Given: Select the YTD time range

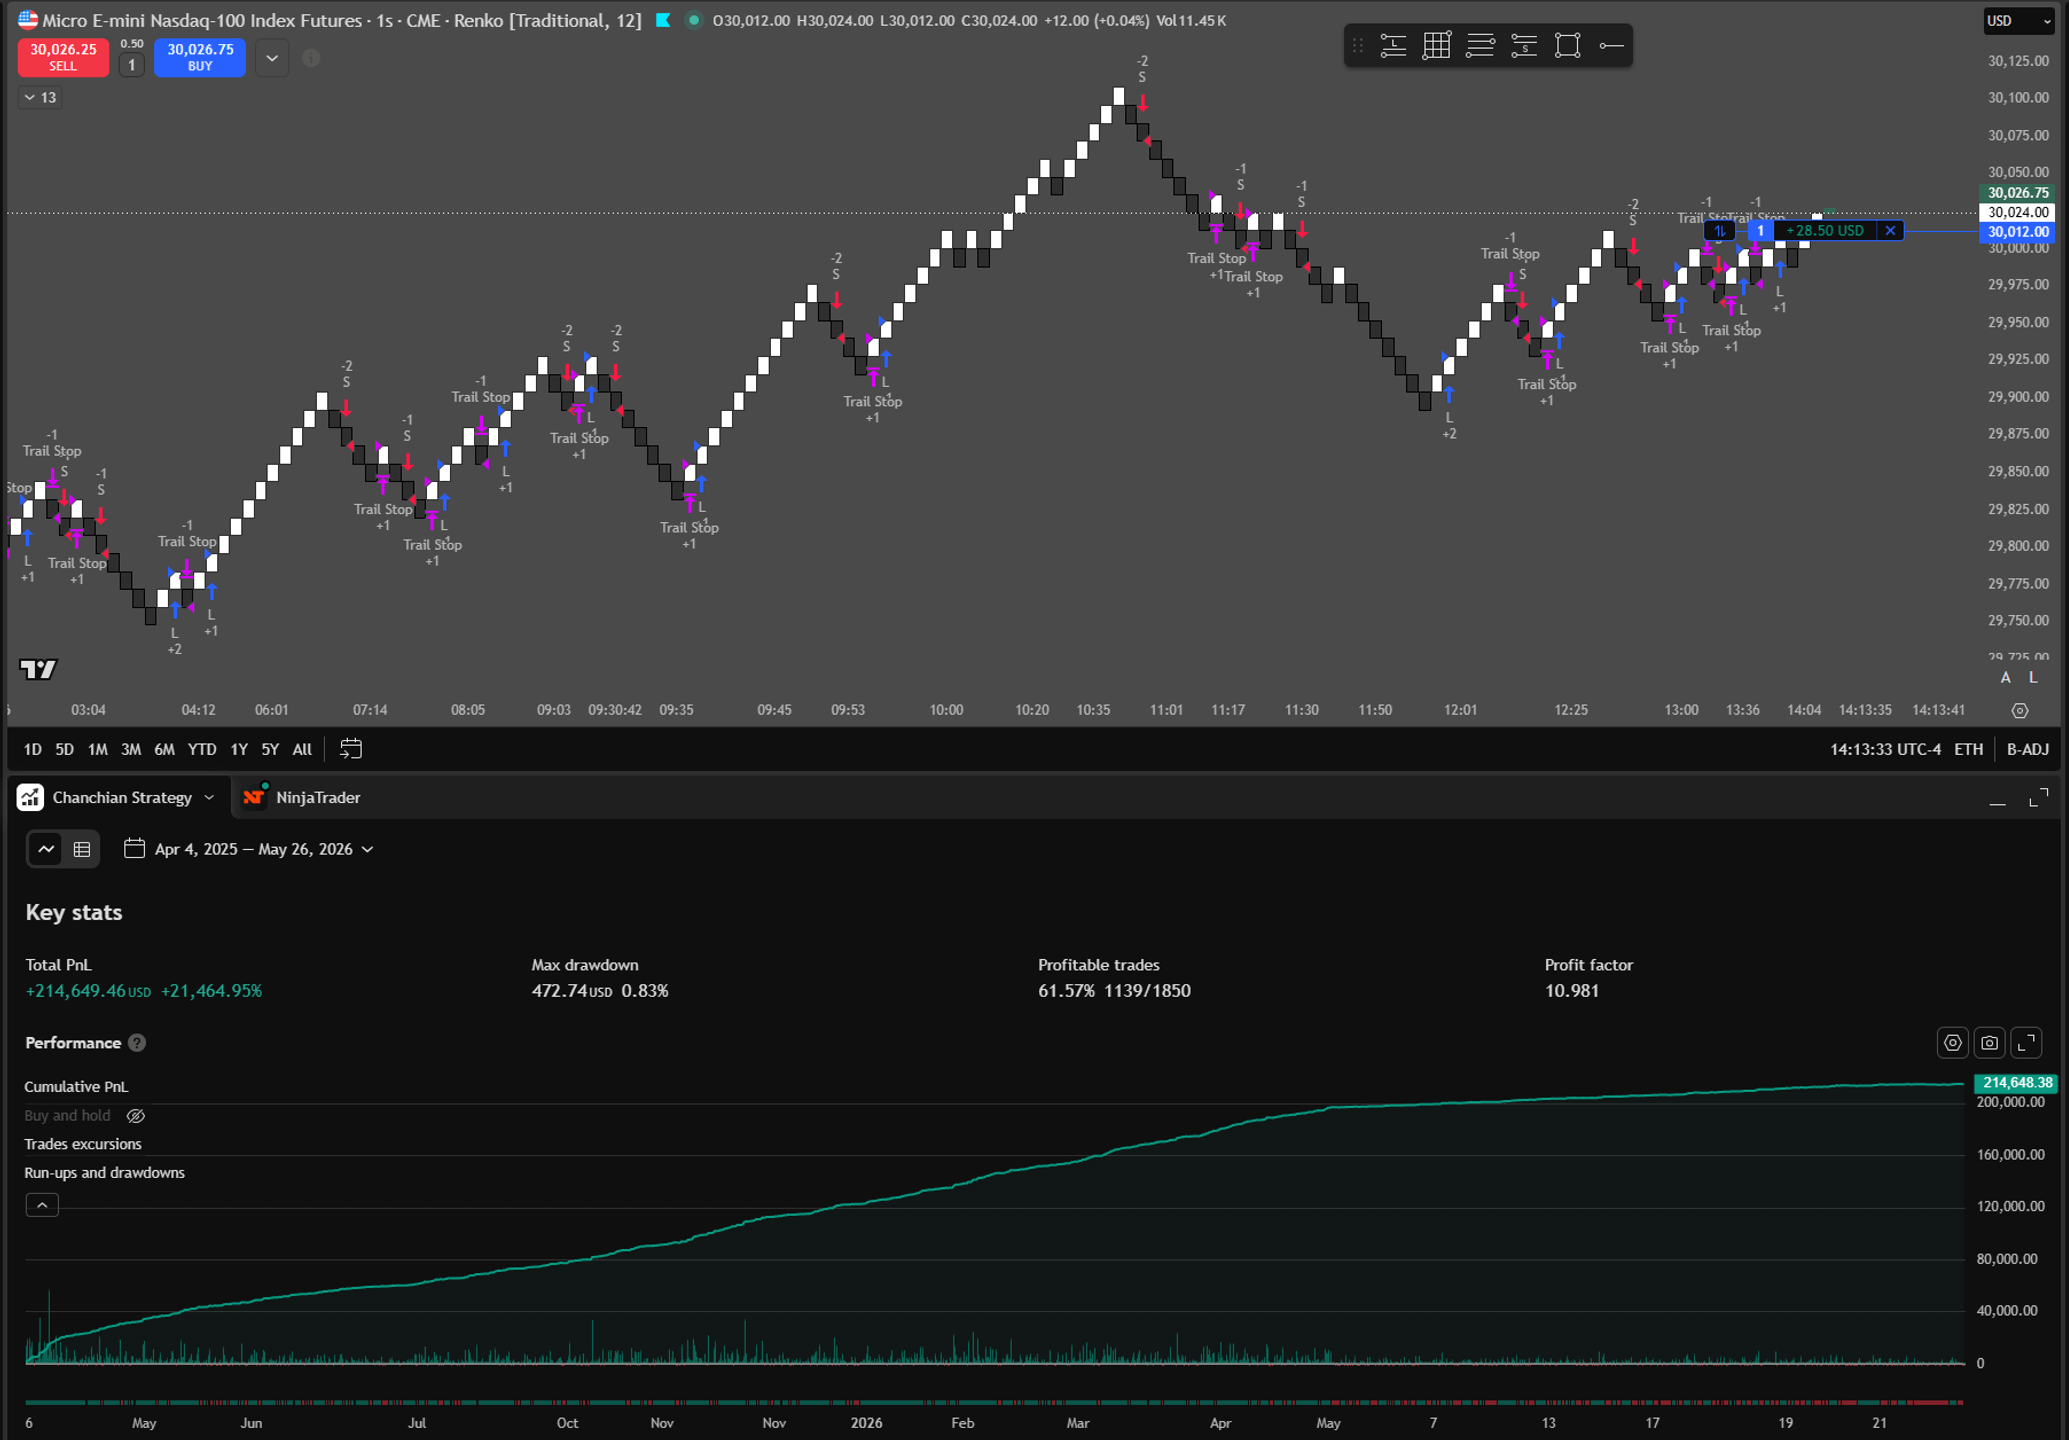Looking at the screenshot, I should point(202,749).
